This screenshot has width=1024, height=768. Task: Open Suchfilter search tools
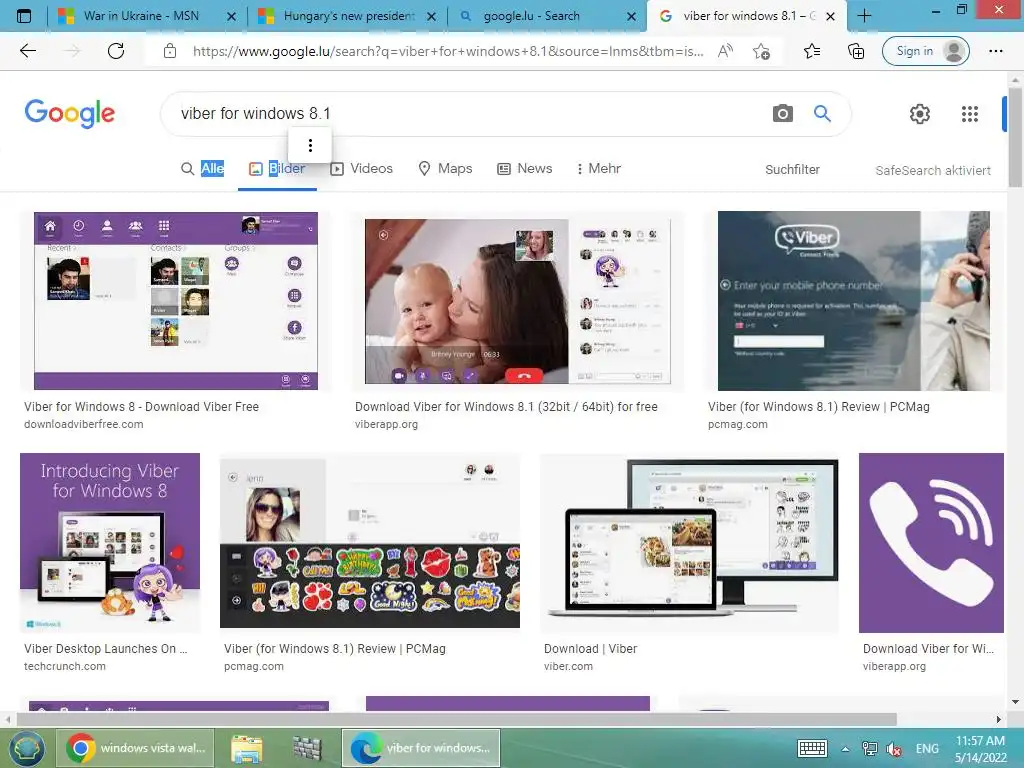coord(792,170)
